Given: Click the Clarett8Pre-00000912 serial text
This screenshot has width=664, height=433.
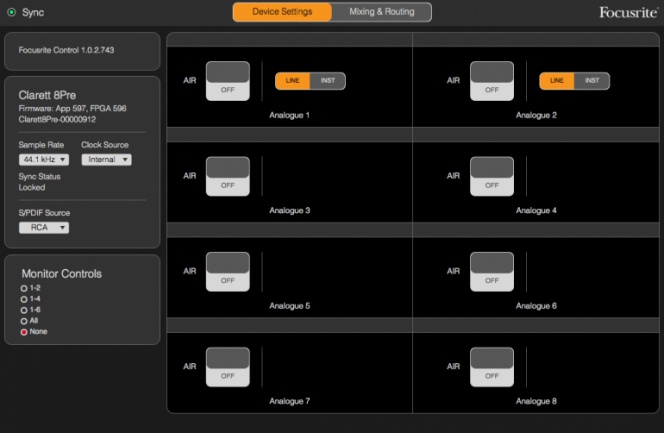Looking at the screenshot, I should point(57,119).
